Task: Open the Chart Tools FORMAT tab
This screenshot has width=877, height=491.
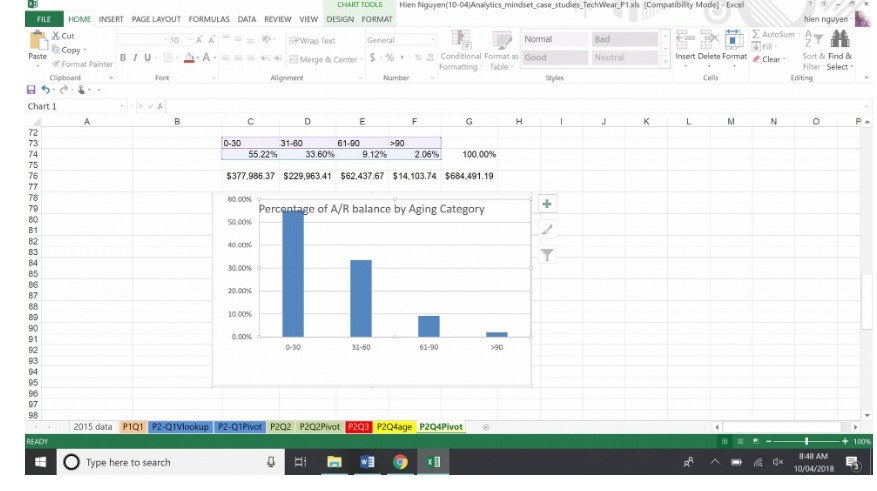Action: click(376, 19)
